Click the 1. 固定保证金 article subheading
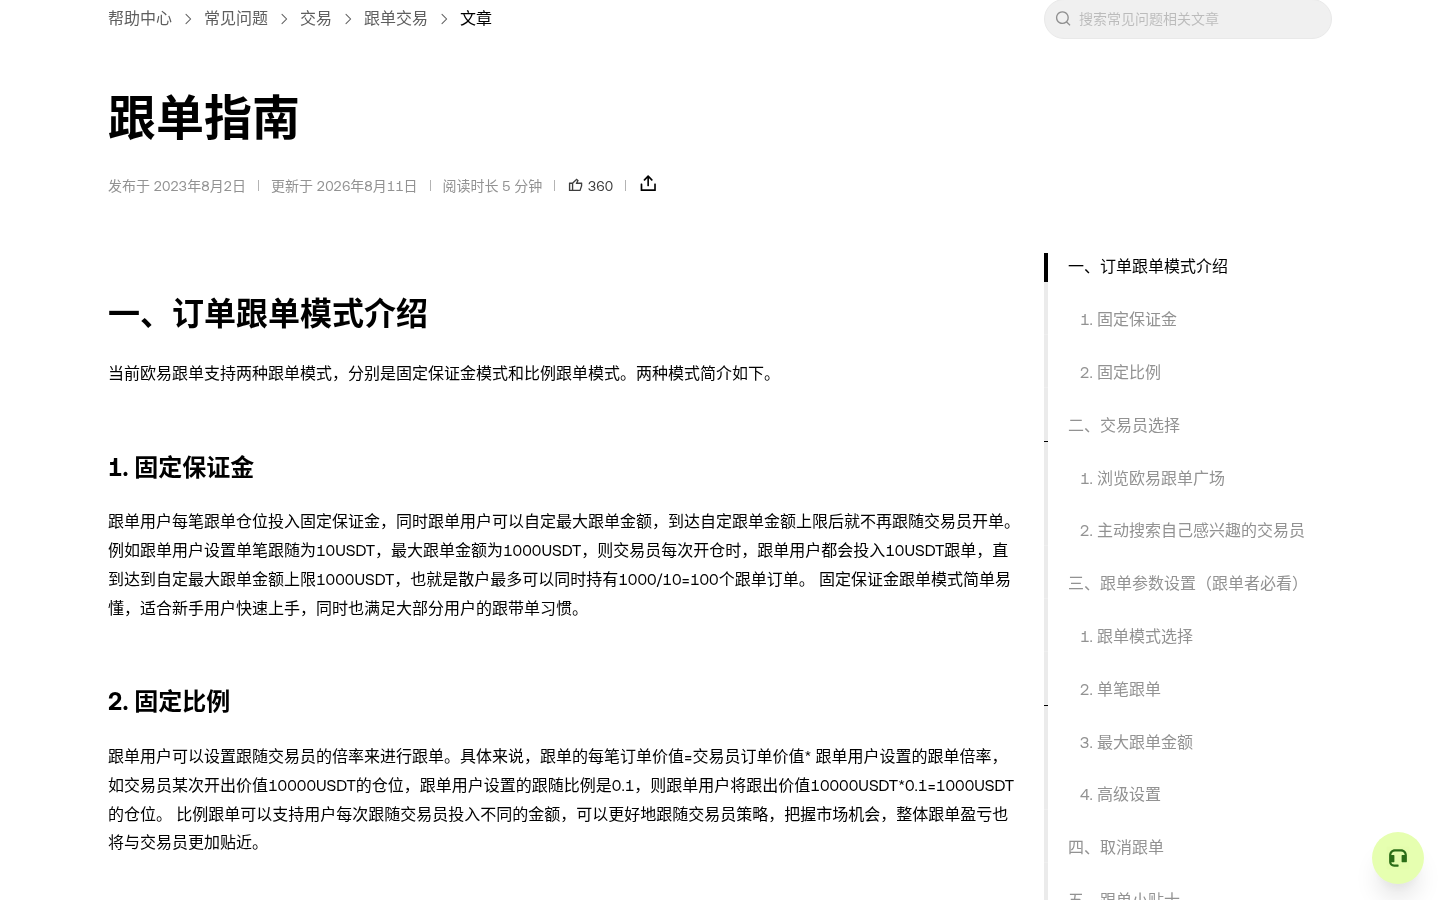The image size is (1440, 900). point(181,467)
